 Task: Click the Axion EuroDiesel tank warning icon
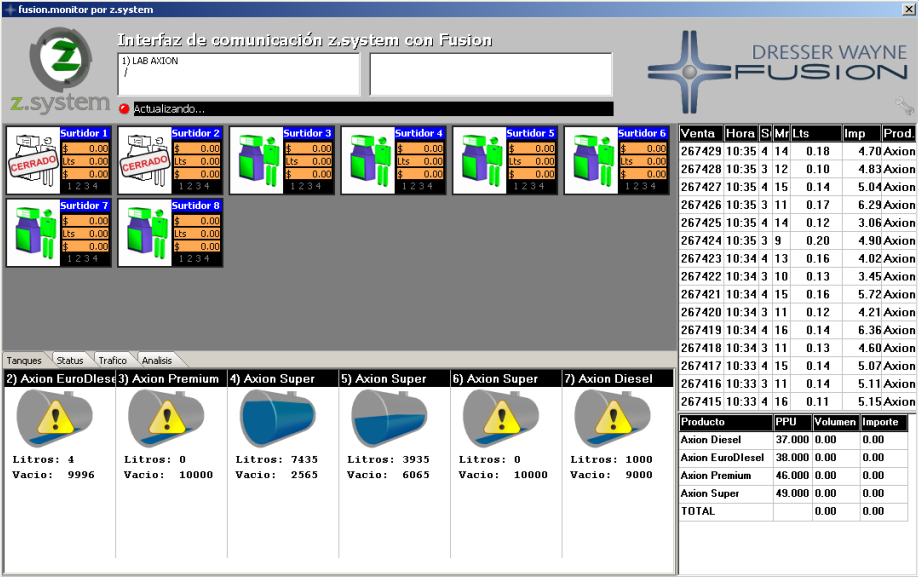(x=55, y=418)
